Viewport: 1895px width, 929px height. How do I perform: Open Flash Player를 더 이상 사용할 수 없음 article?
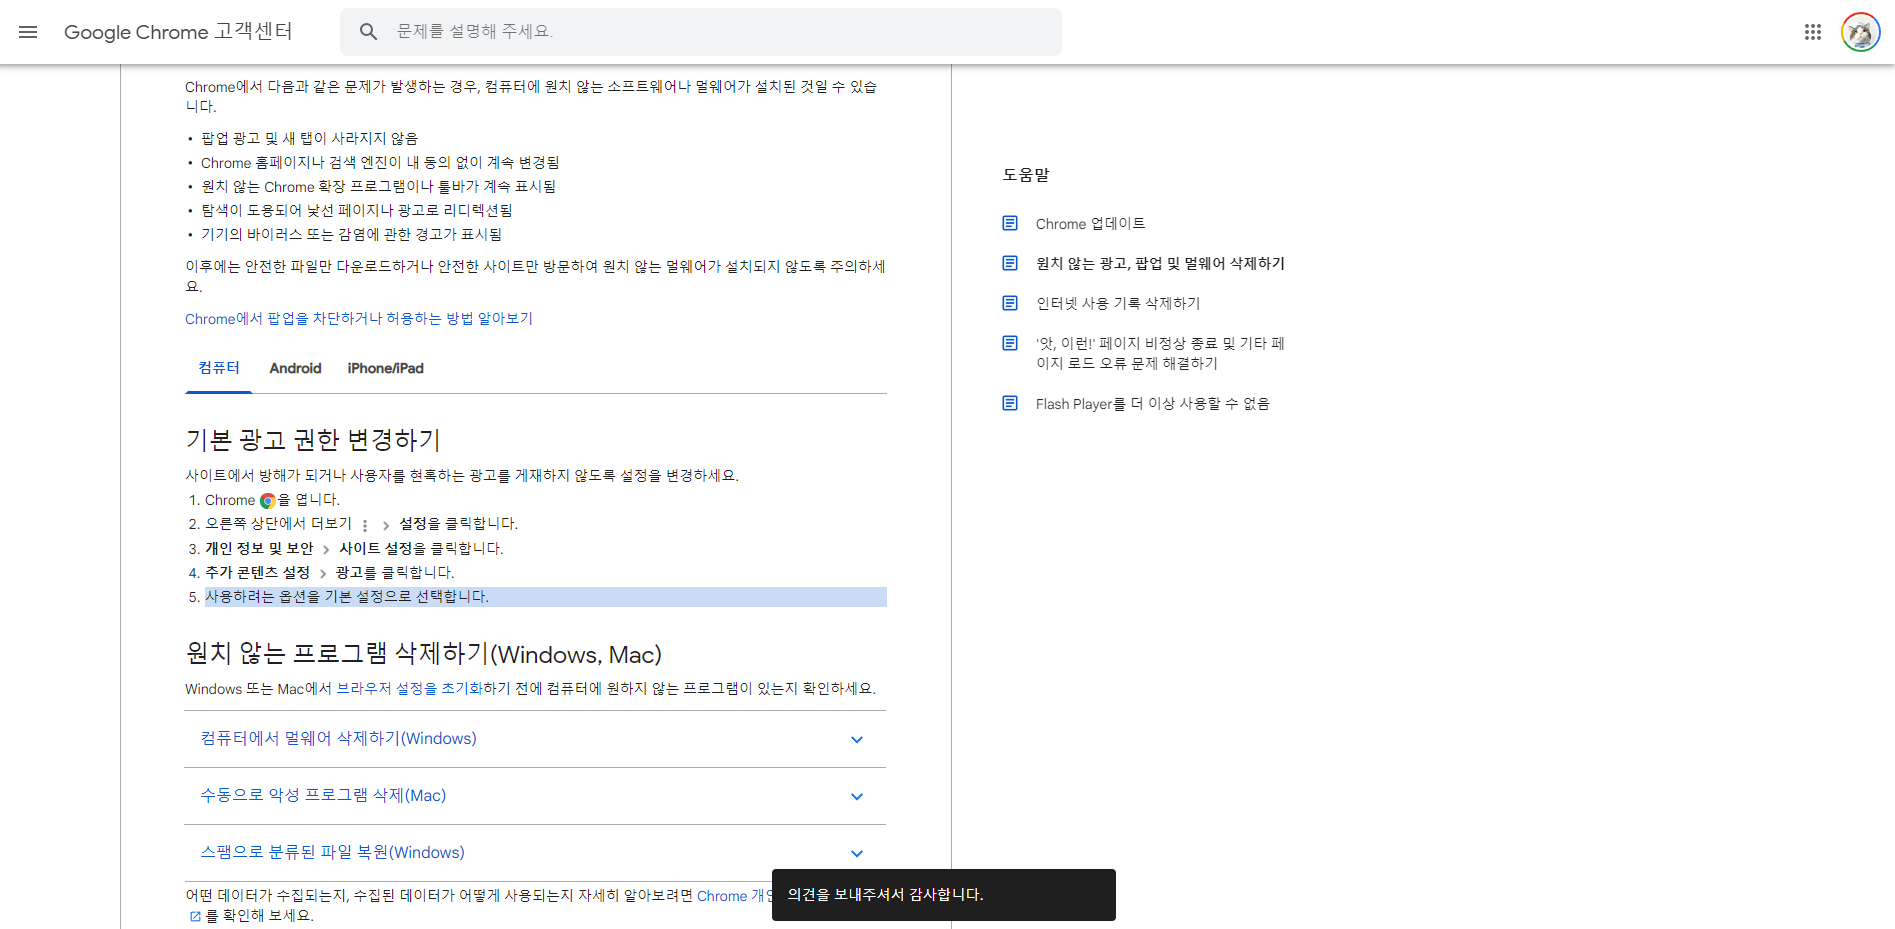[x=1152, y=403]
